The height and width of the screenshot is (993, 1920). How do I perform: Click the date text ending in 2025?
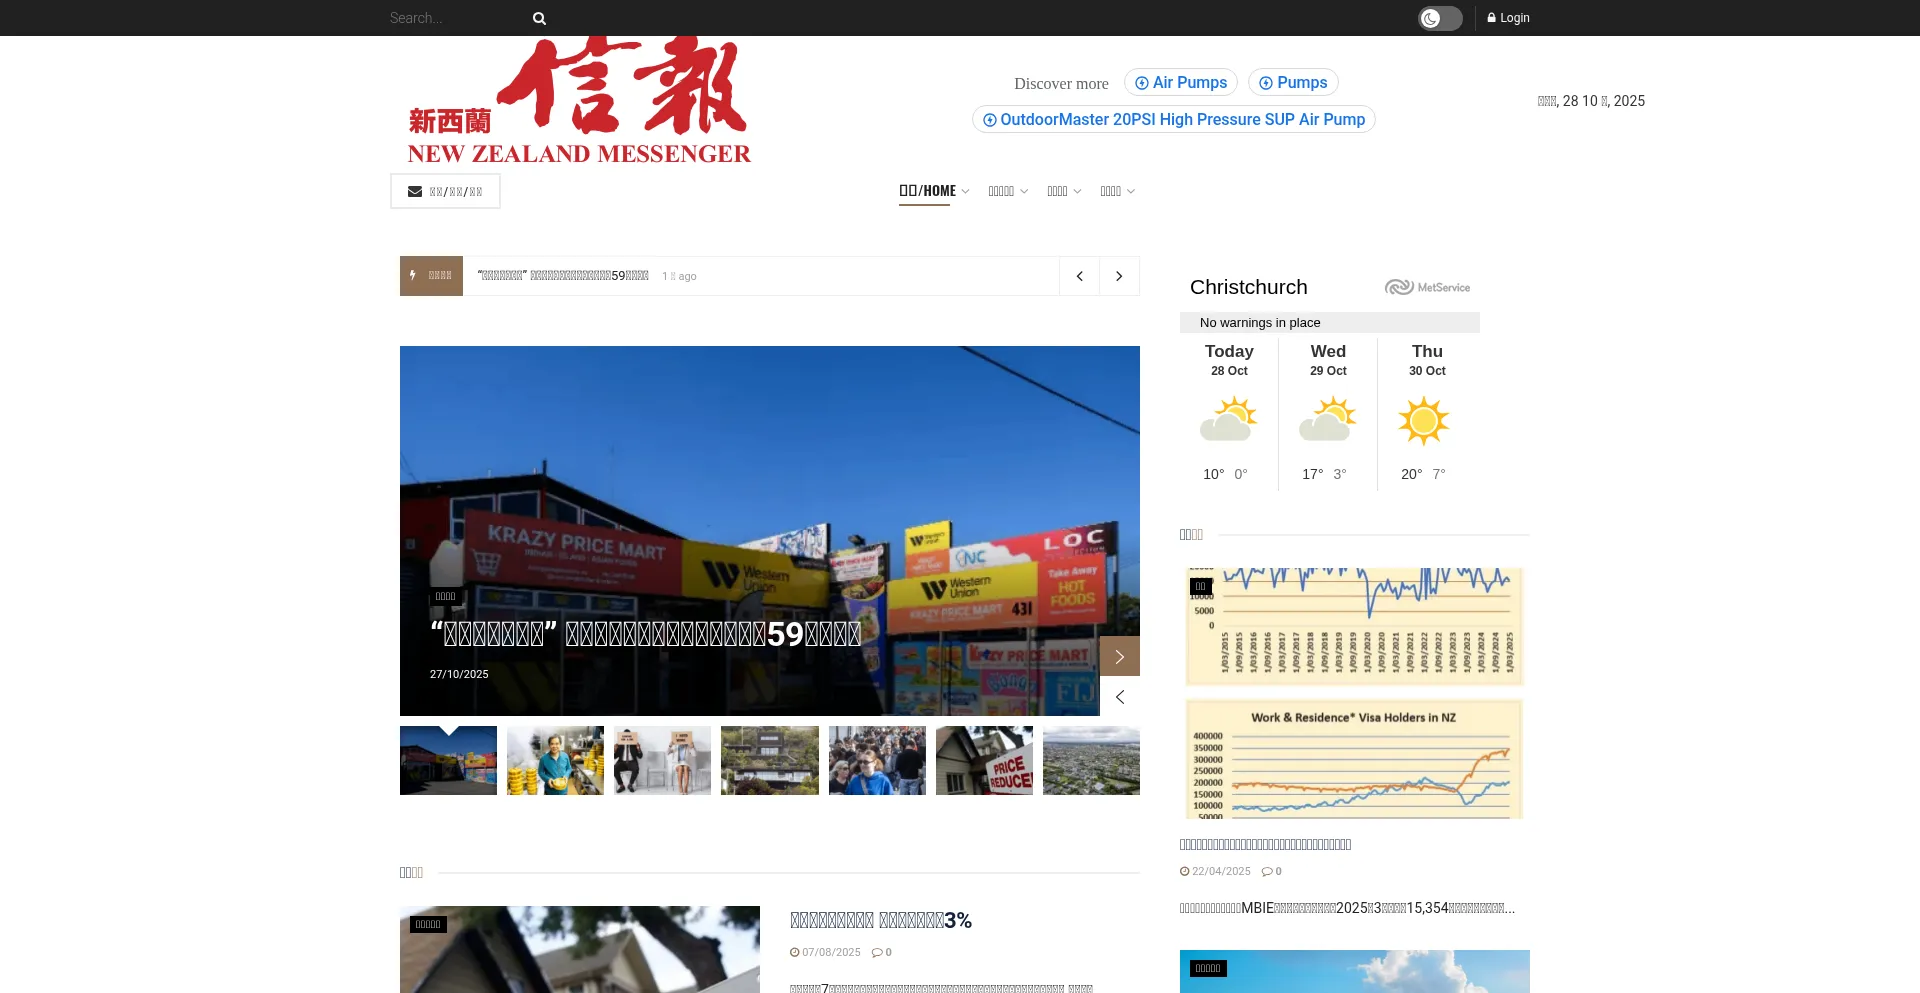coord(1591,101)
